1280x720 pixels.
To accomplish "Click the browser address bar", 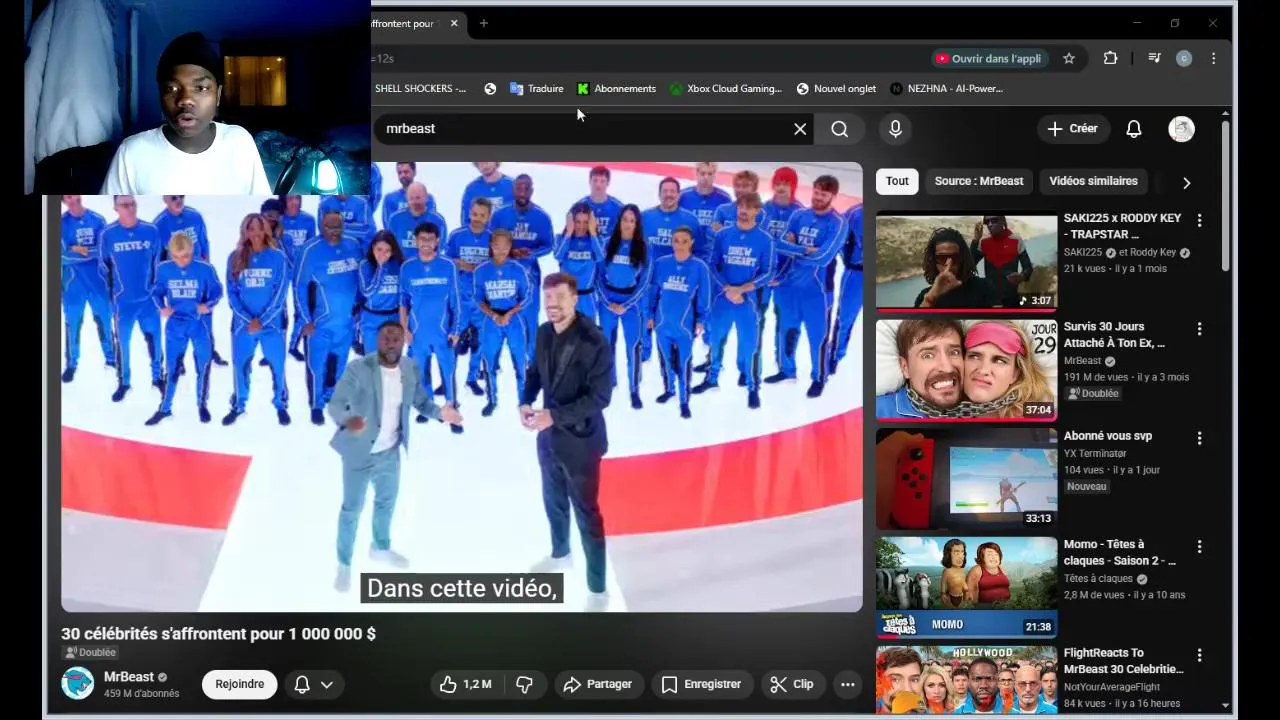I will [645, 58].
